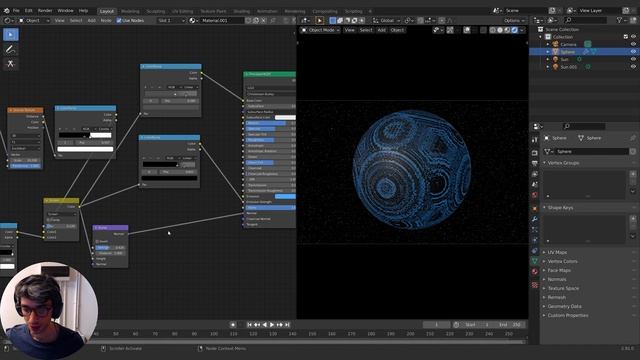Open the World properties tab icon
The height and width of the screenshot is (360, 640).
pyautogui.click(x=535, y=195)
